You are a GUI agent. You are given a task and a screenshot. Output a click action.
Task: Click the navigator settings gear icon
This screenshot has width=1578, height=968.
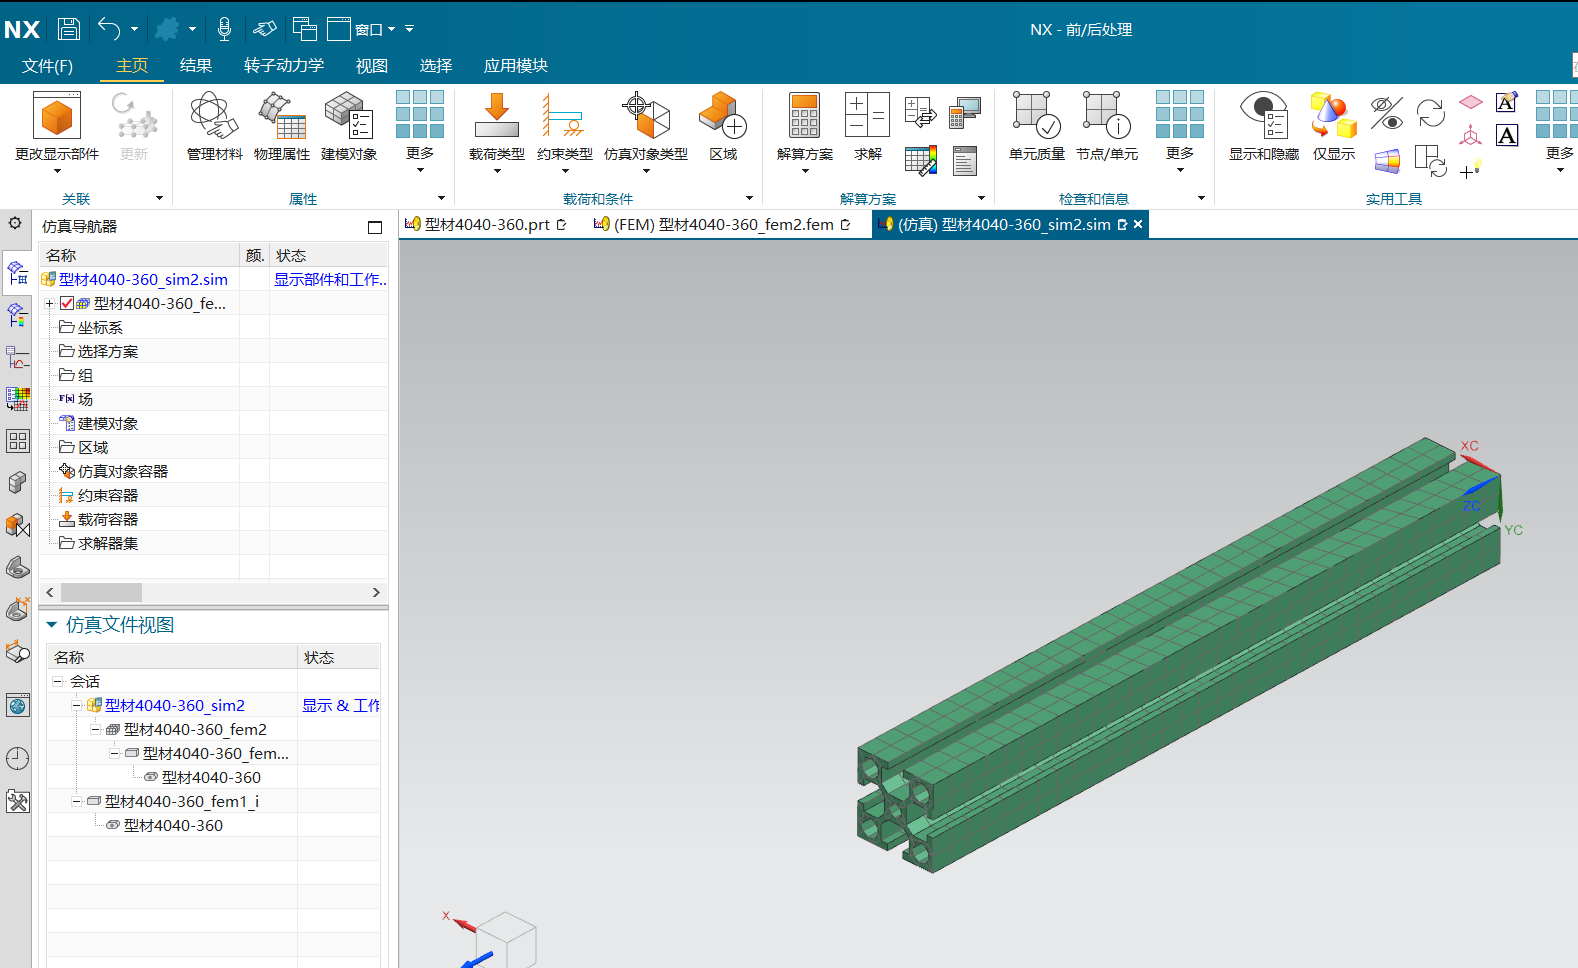(15, 223)
